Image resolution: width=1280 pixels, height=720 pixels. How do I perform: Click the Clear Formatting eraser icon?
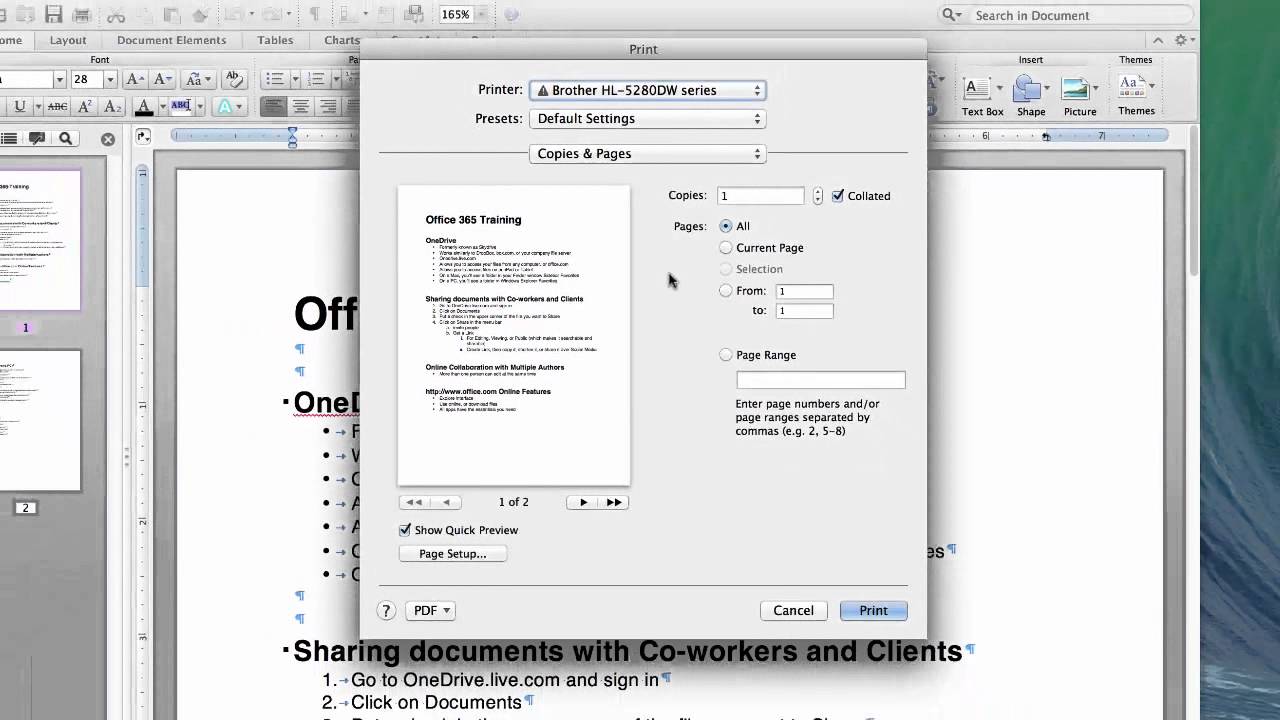click(234, 79)
